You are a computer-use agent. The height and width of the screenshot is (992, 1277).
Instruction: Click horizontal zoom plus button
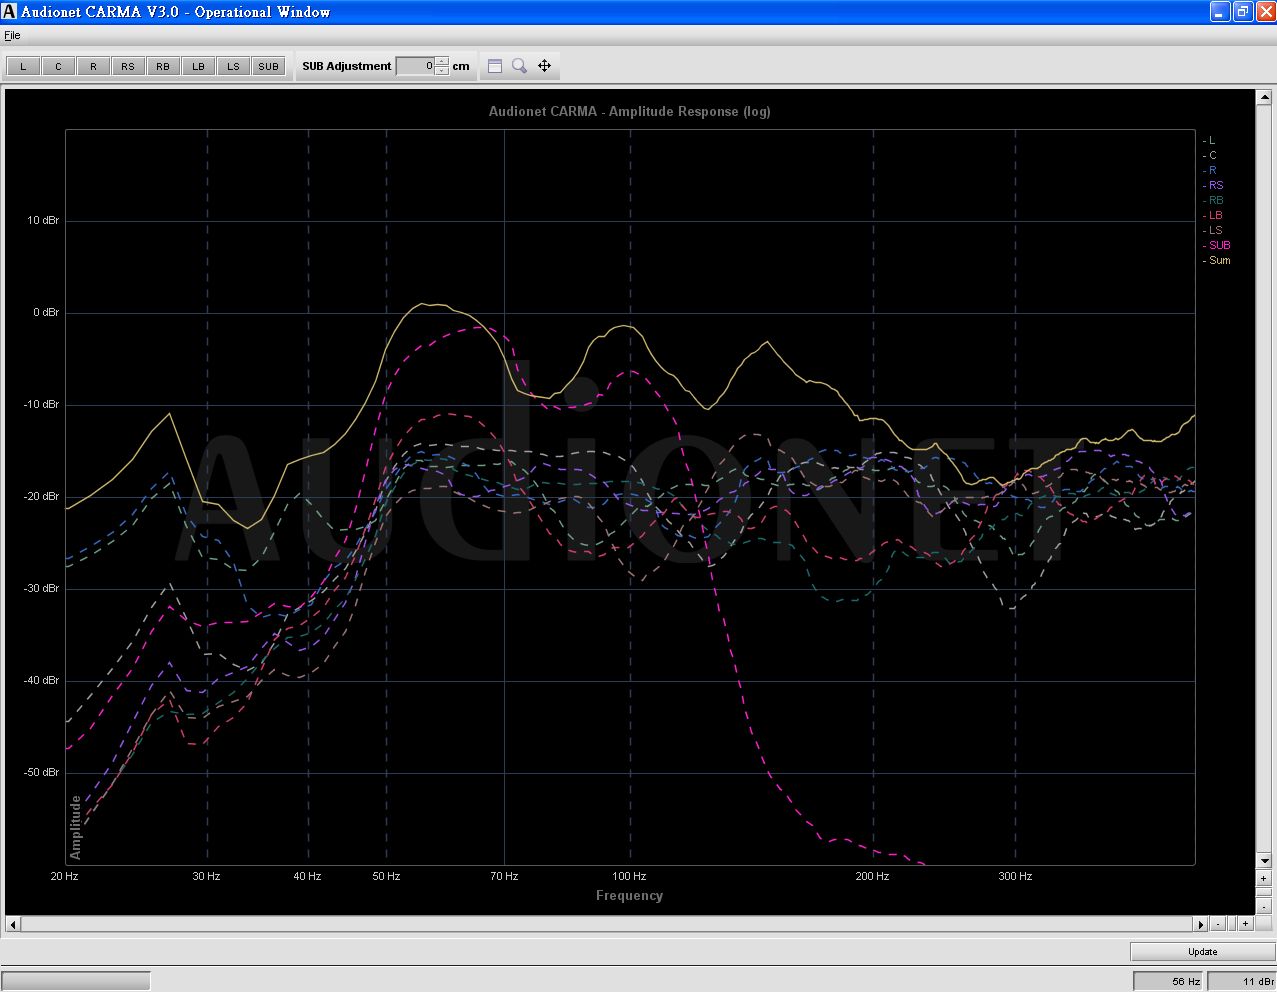1246,924
